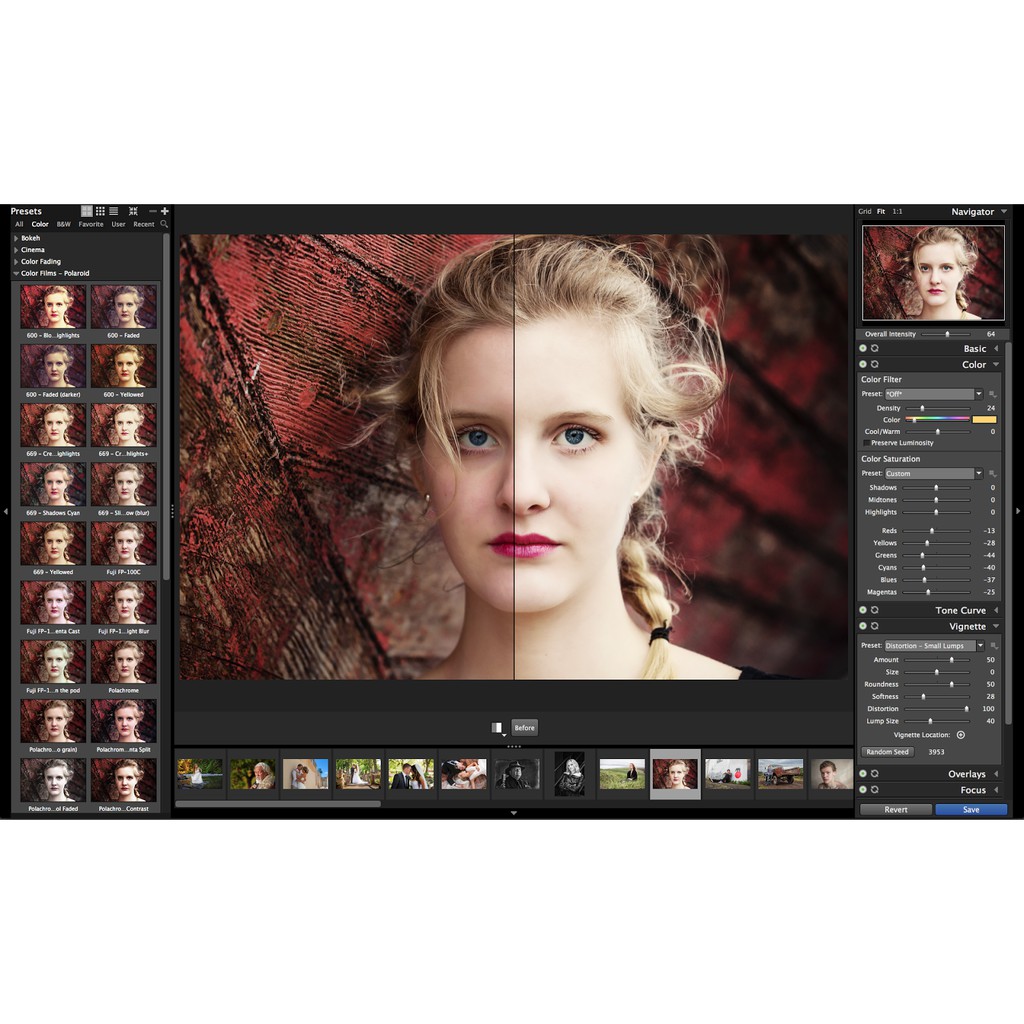The image size is (1024, 1024).
Task: Click the split-view icon beside the Before button
Action: click(x=496, y=728)
